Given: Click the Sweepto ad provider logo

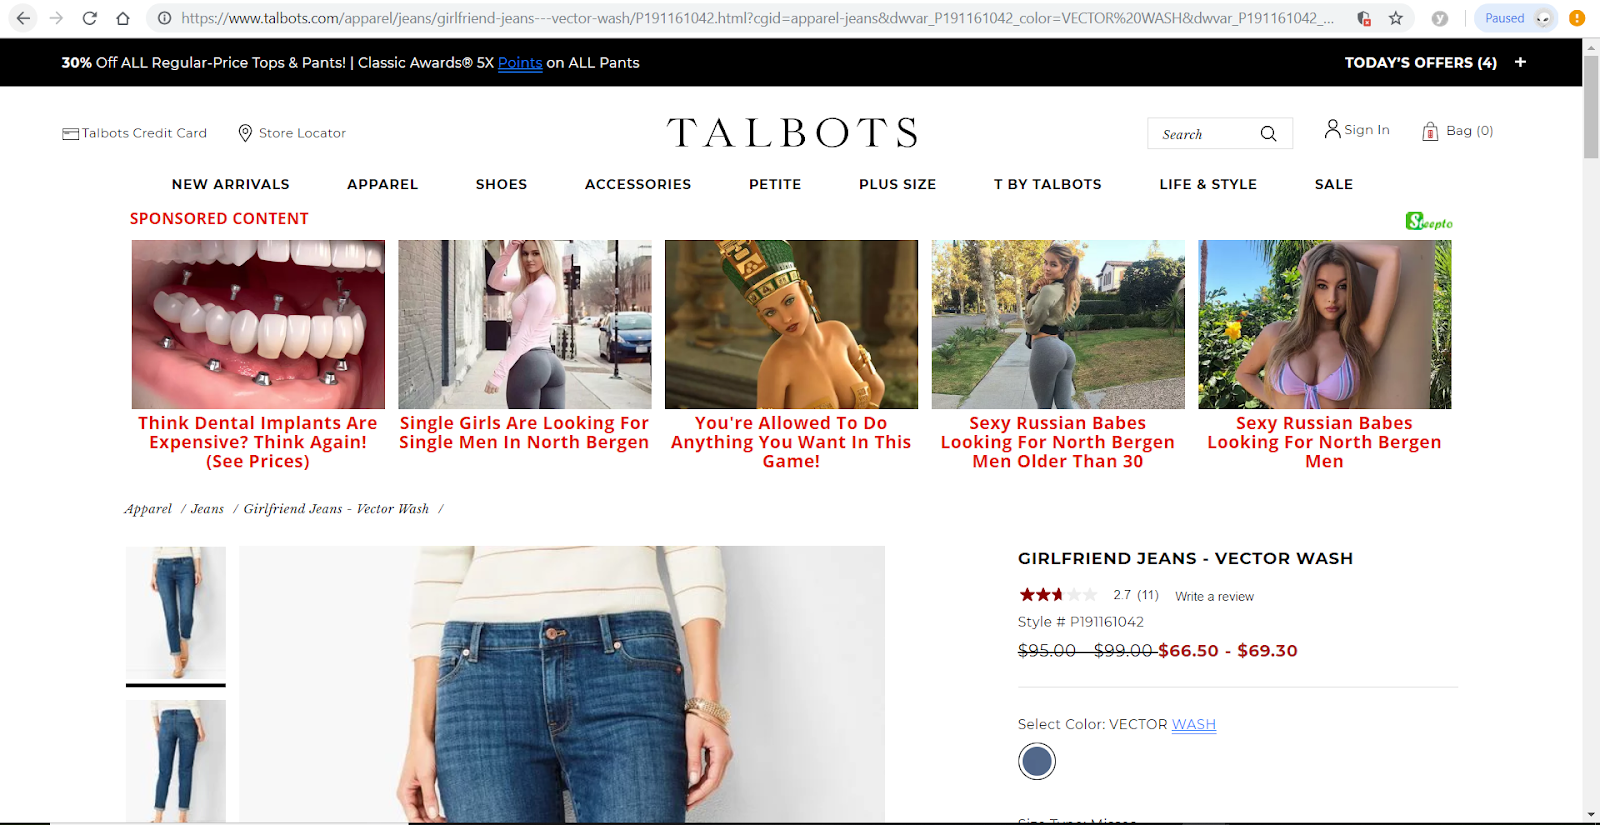Looking at the screenshot, I should [1429, 221].
